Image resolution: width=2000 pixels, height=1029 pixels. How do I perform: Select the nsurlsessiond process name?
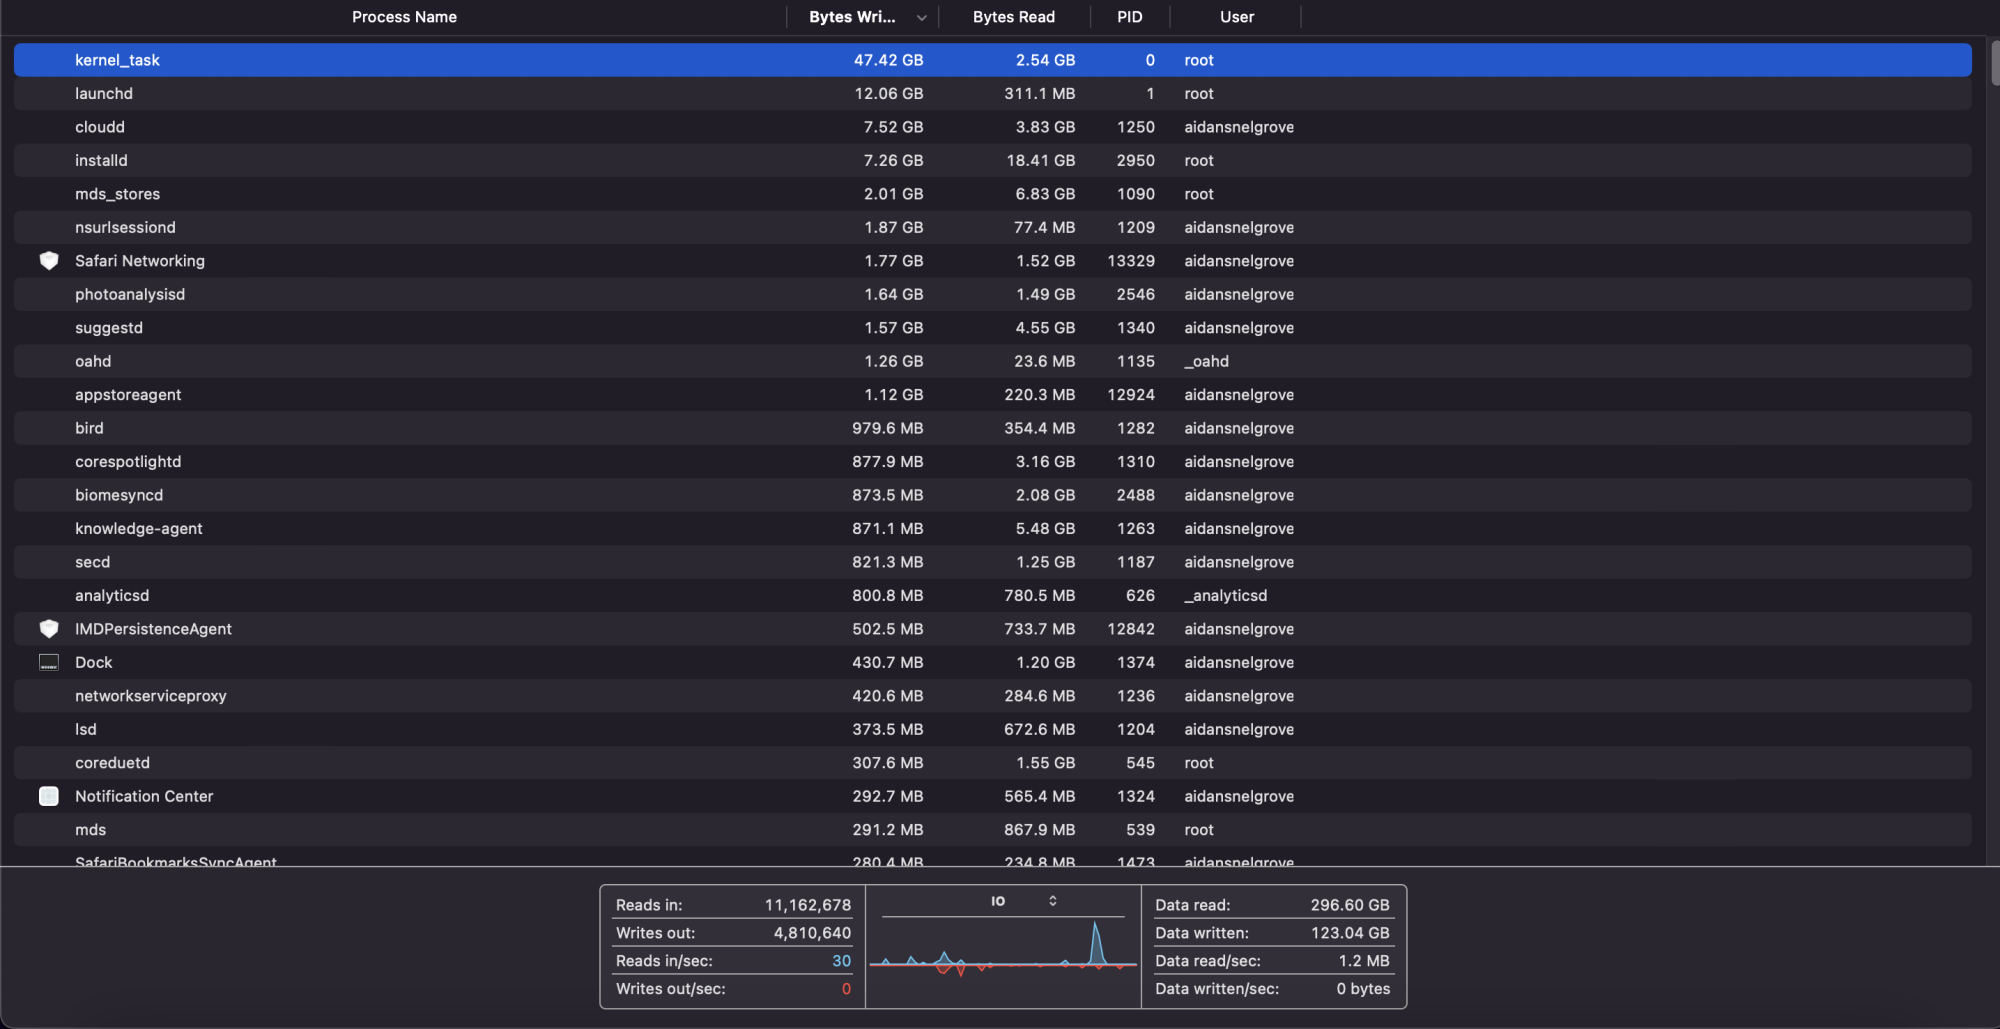[125, 228]
